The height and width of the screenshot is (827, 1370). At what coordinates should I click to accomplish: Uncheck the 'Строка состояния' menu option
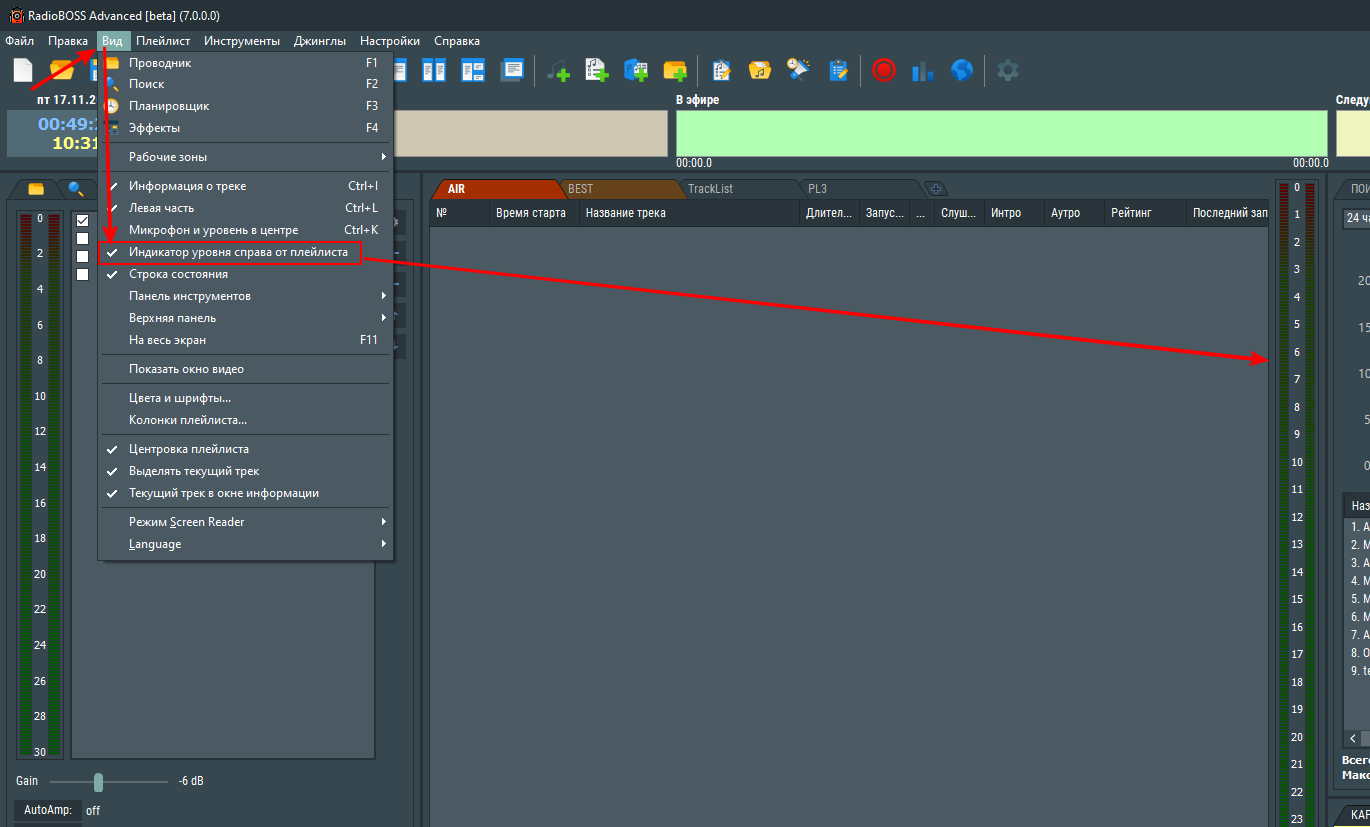click(178, 274)
